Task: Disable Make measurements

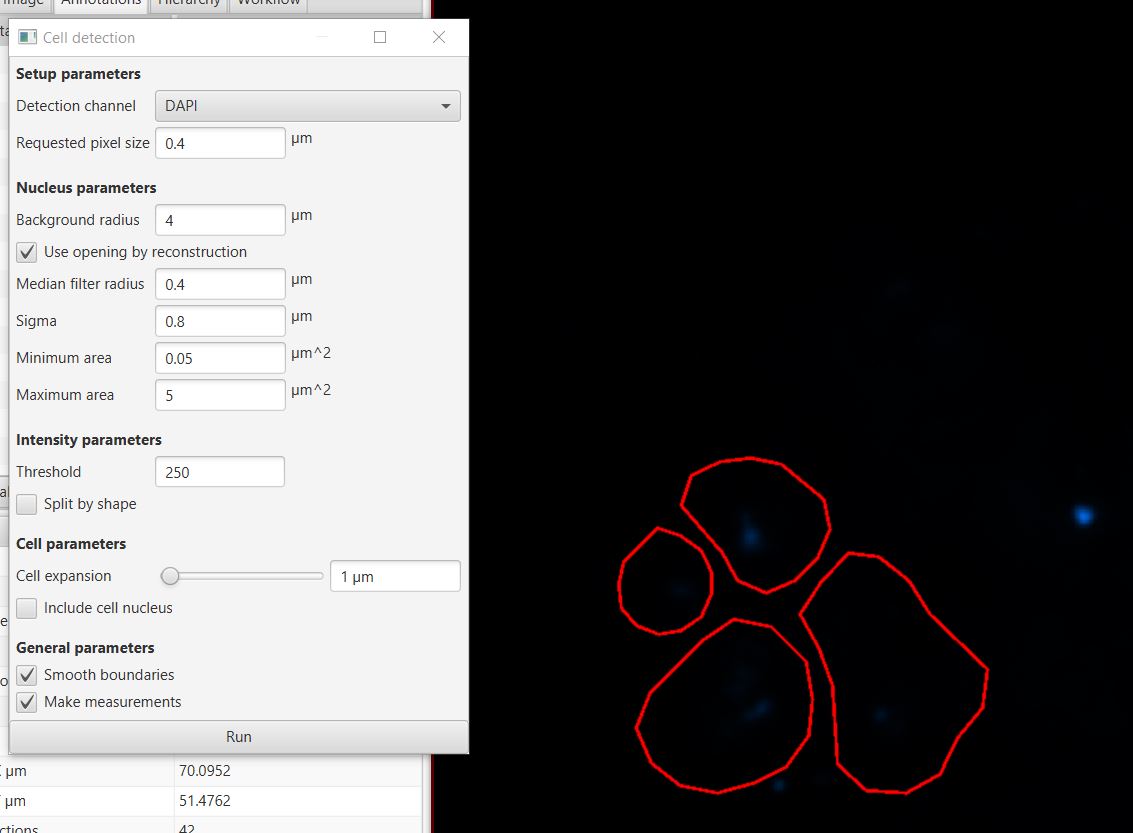Action: [26, 702]
